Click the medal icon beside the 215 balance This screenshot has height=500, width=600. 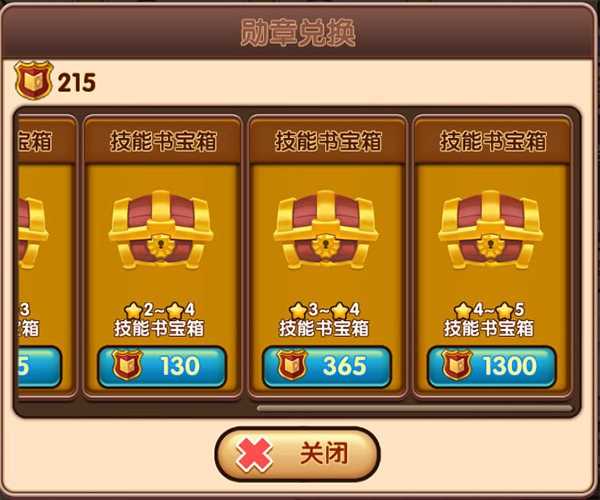point(33,80)
